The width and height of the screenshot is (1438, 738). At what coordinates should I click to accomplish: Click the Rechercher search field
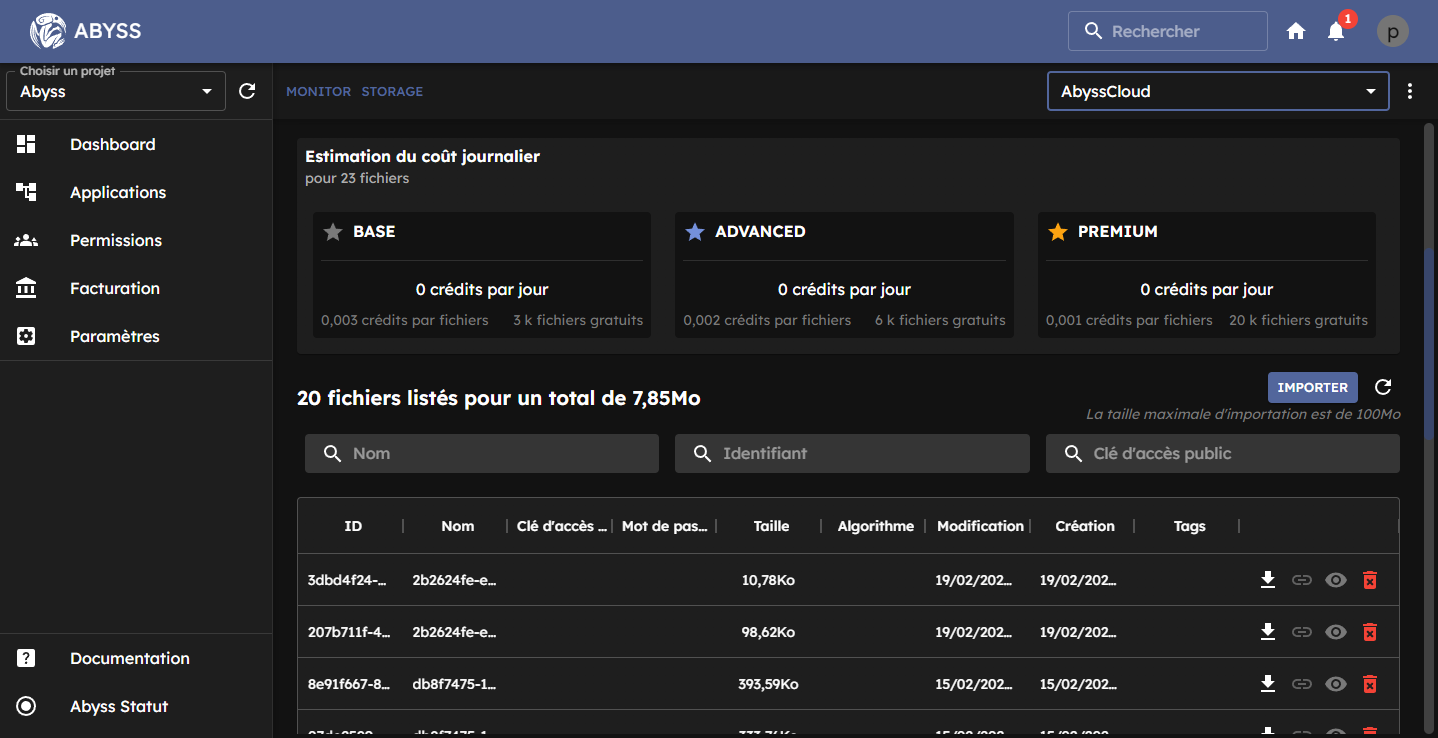[x=1168, y=31]
